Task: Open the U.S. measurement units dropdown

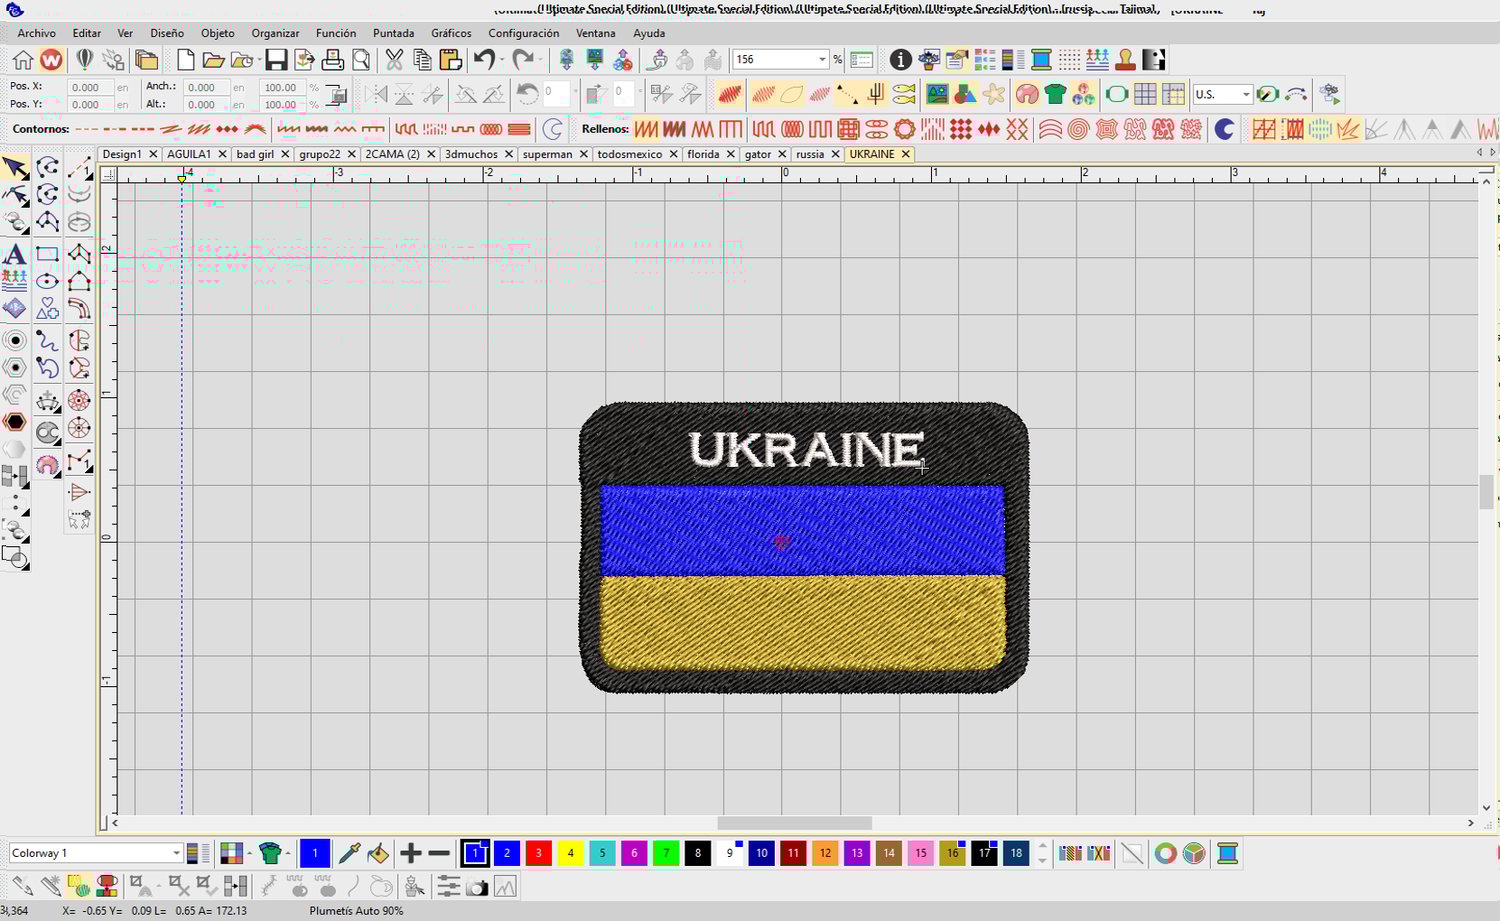Action: [x=1246, y=95]
